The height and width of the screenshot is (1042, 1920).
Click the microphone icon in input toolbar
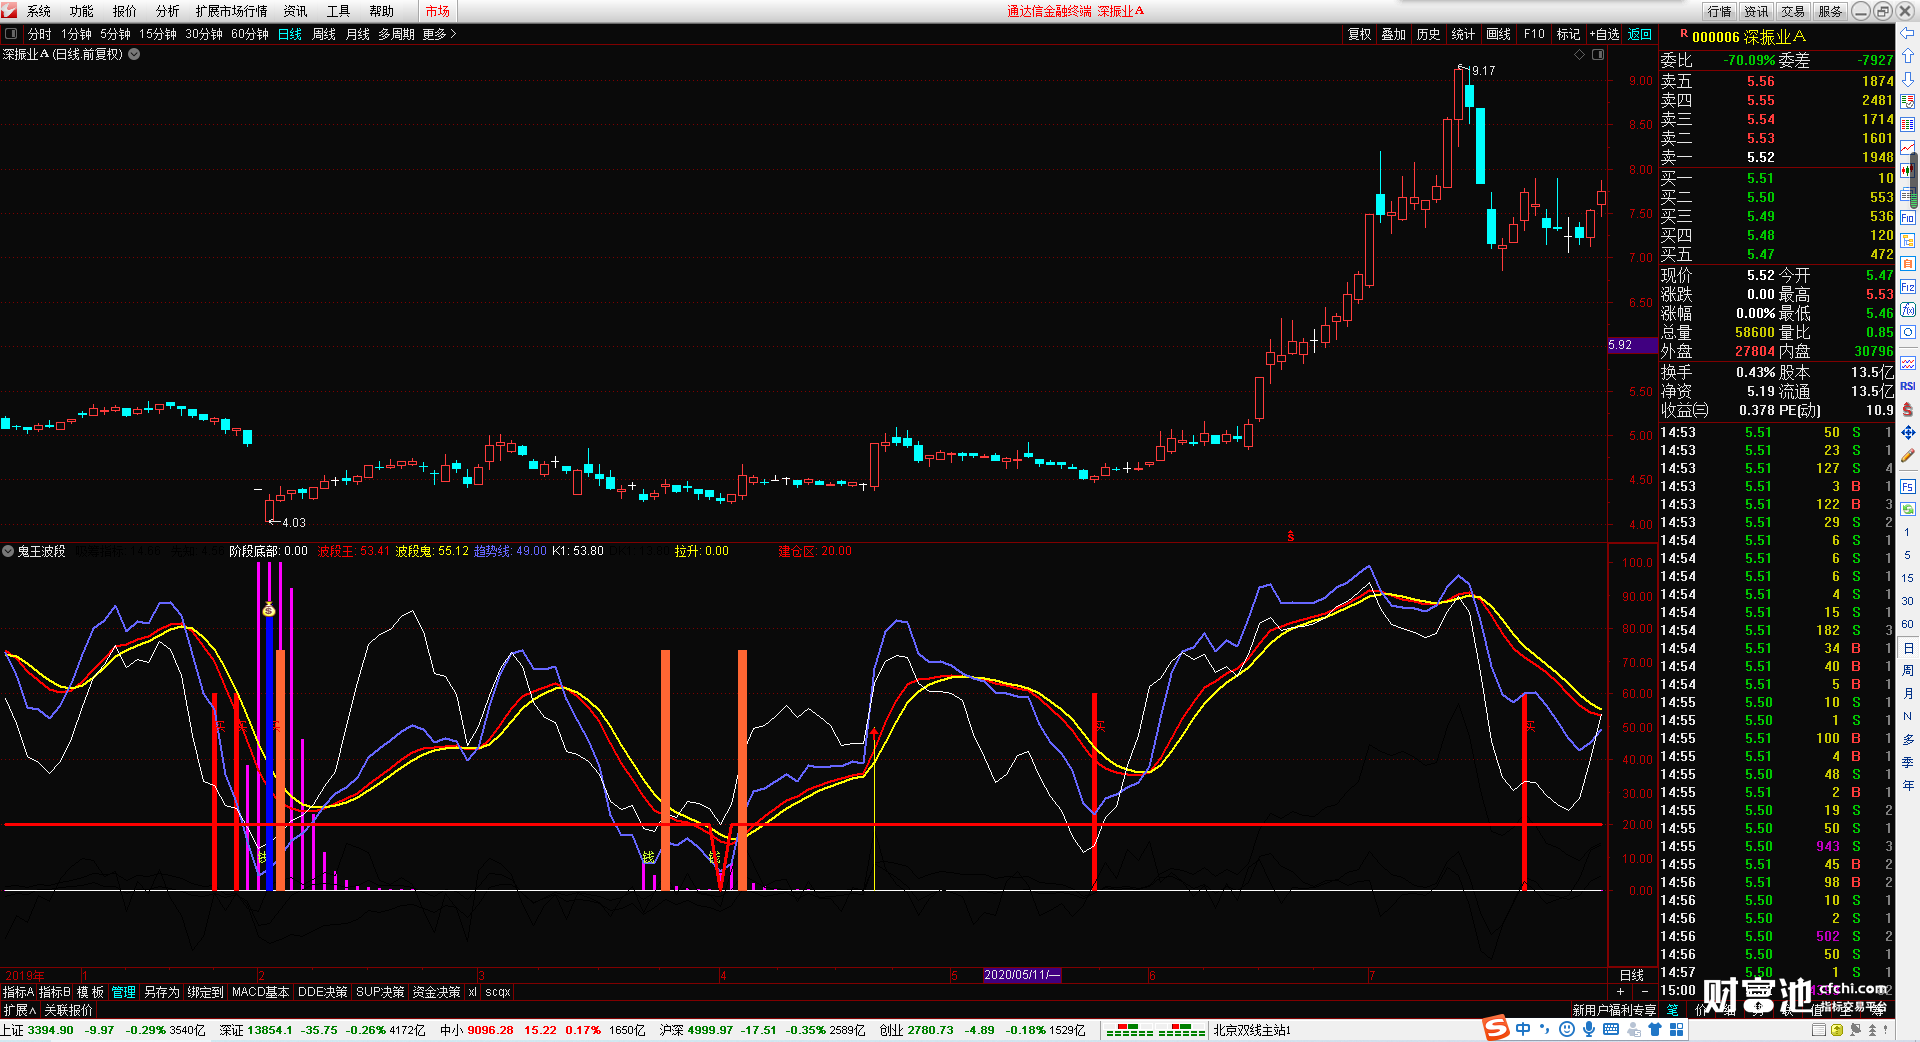click(x=1588, y=1029)
